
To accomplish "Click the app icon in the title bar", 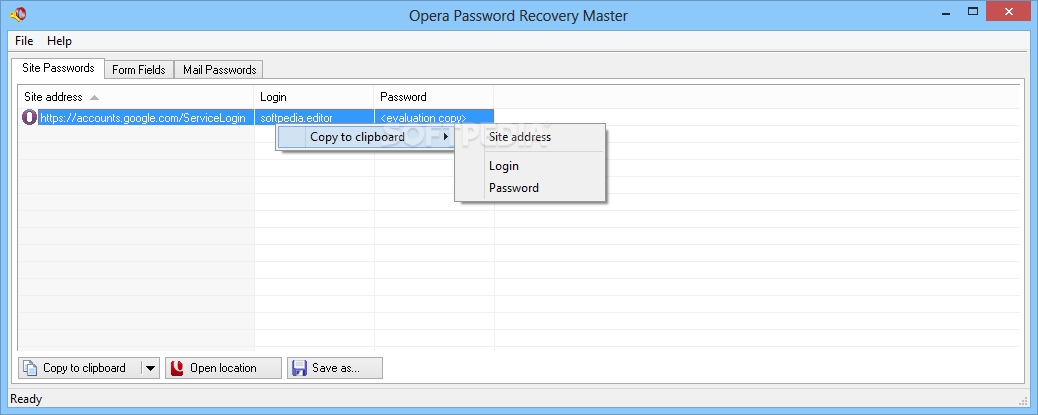I will coord(17,14).
